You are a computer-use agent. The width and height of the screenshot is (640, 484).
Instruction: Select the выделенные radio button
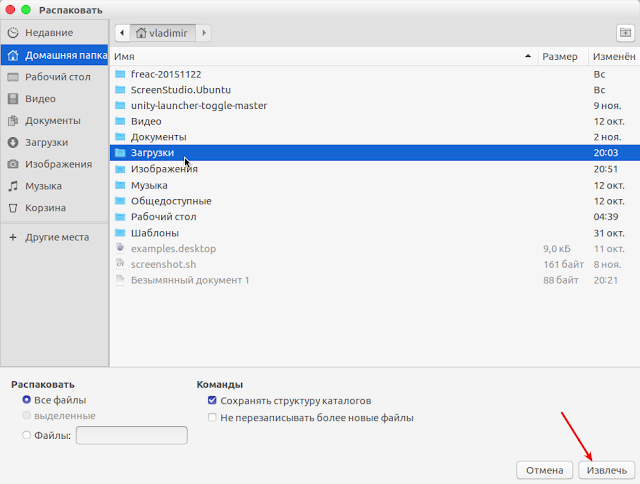pyautogui.click(x=27, y=415)
